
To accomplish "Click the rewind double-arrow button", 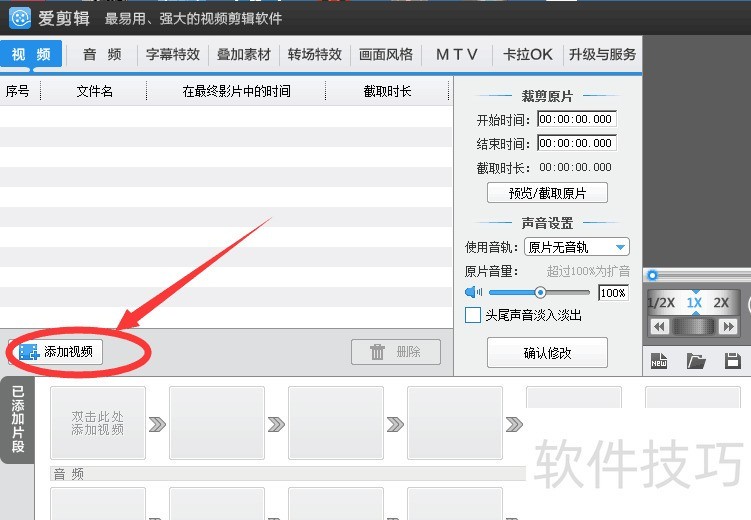I will pyautogui.click(x=659, y=327).
